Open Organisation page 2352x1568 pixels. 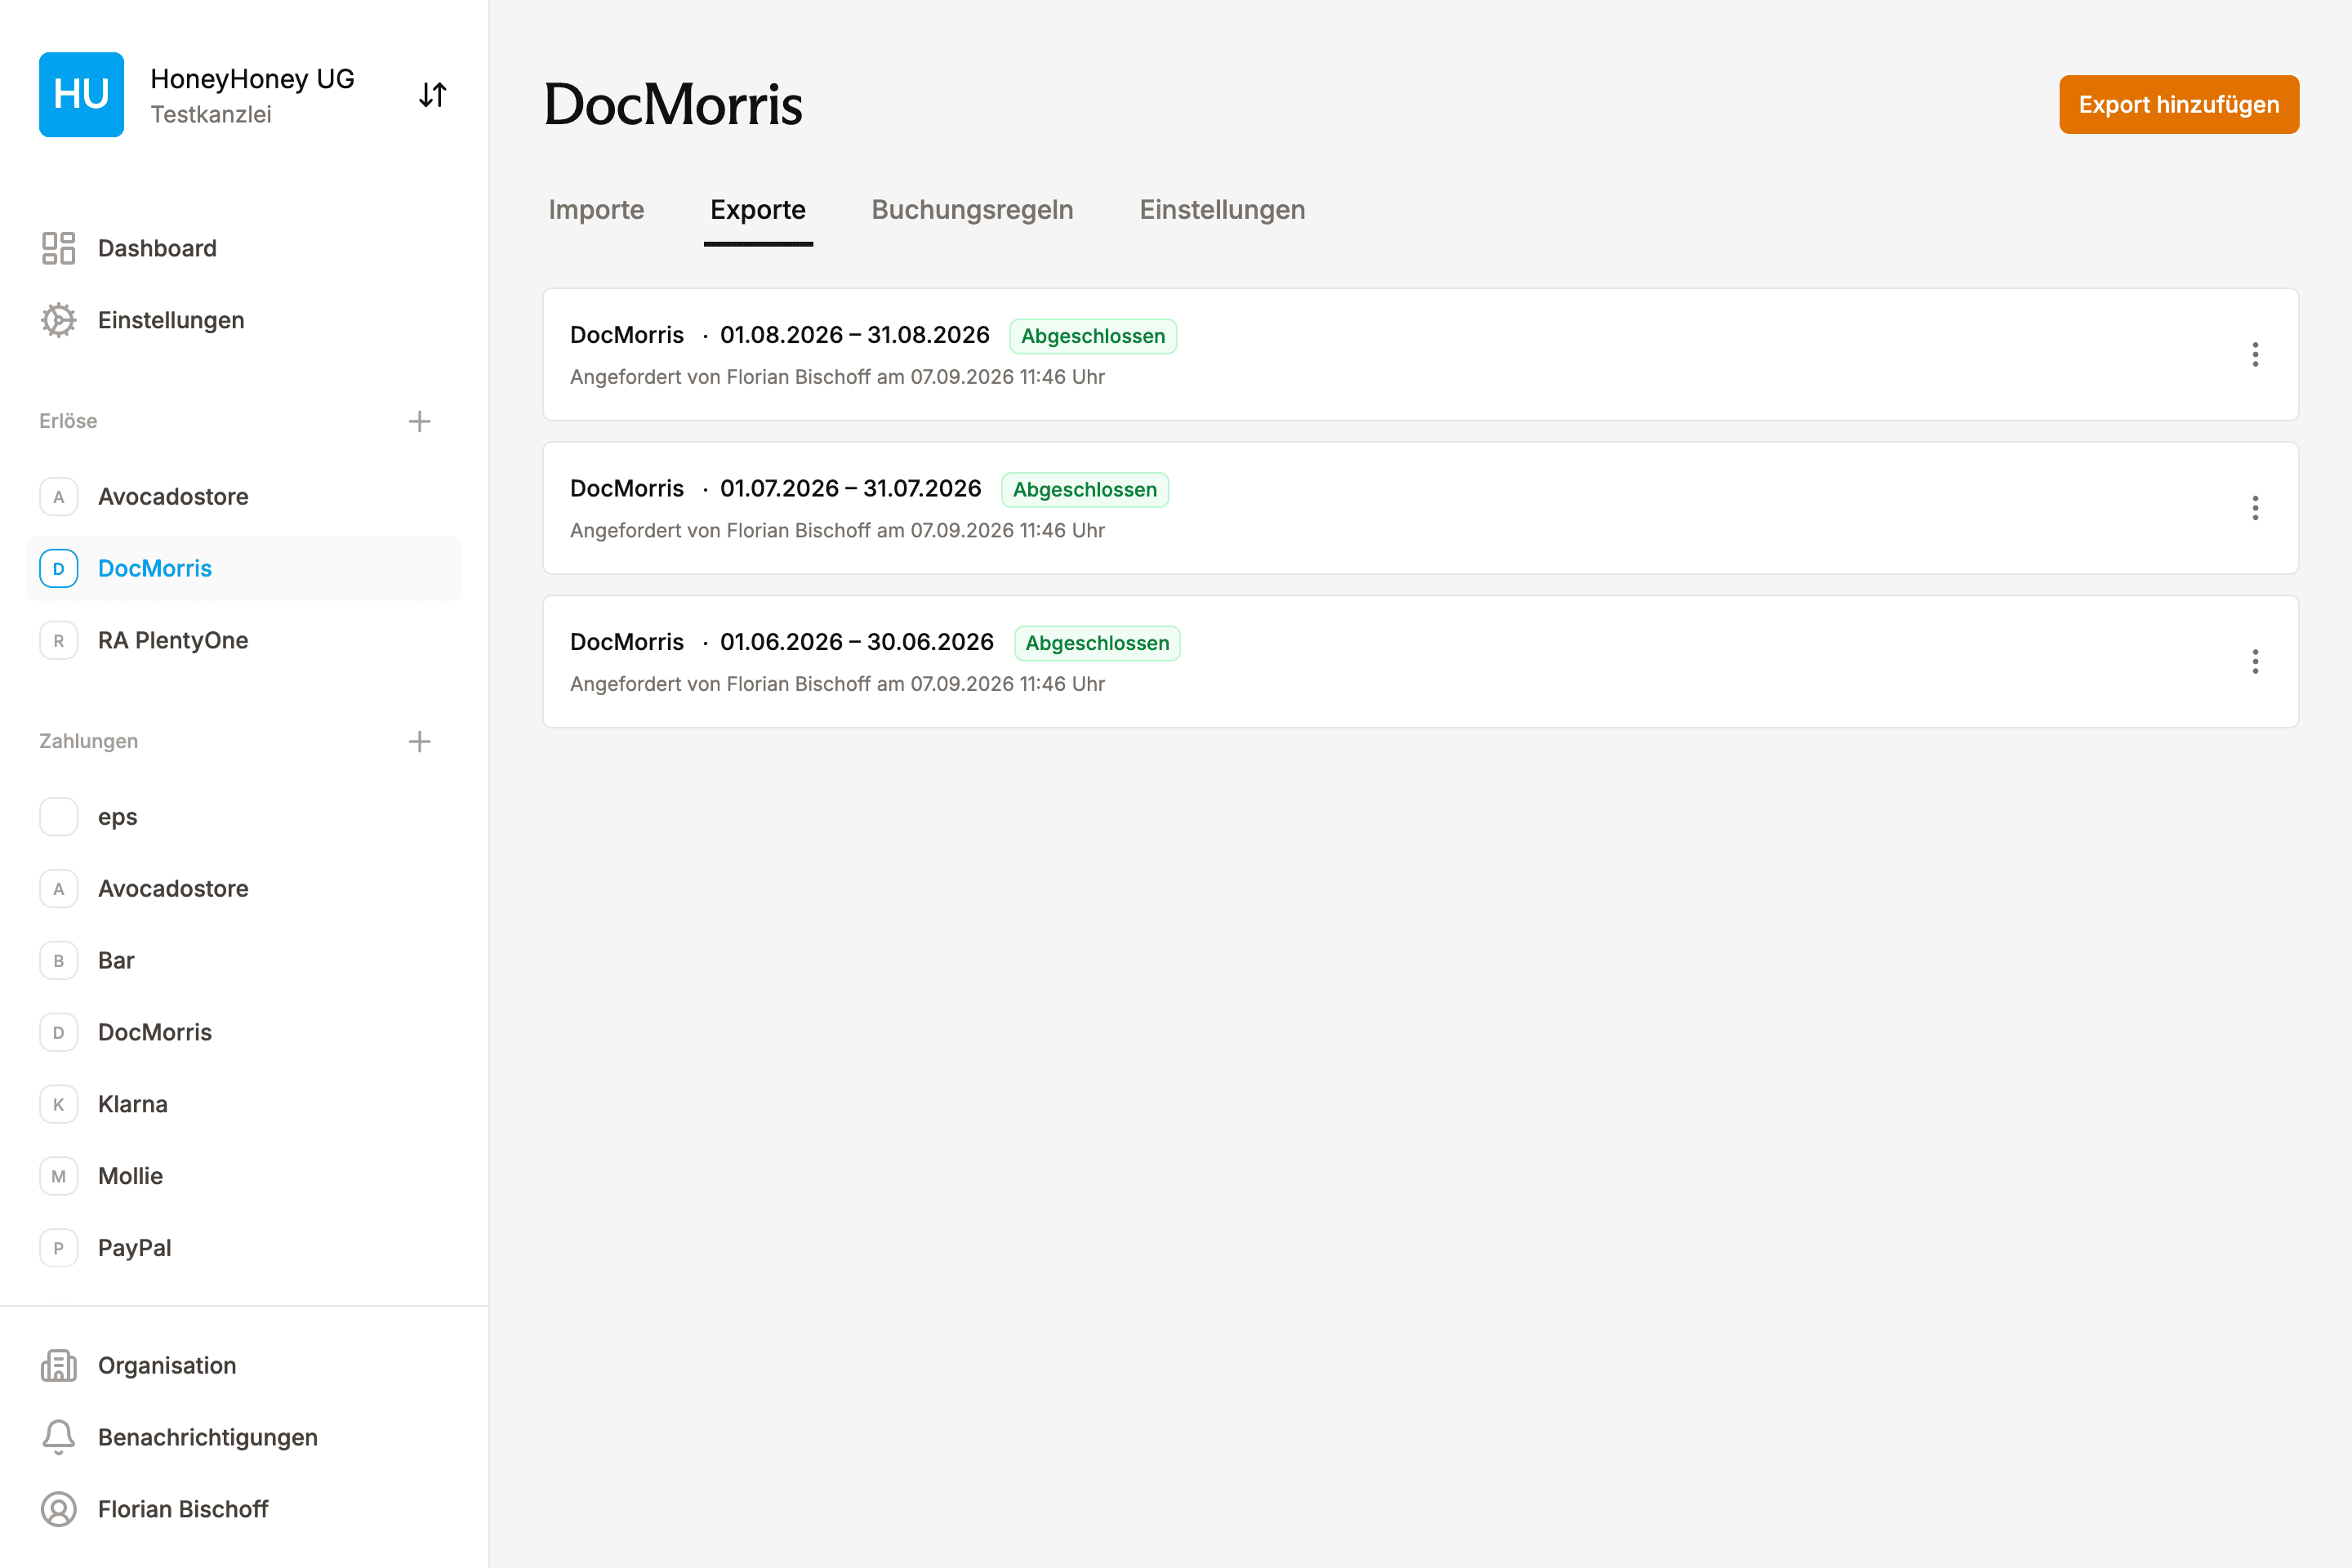click(244, 1365)
